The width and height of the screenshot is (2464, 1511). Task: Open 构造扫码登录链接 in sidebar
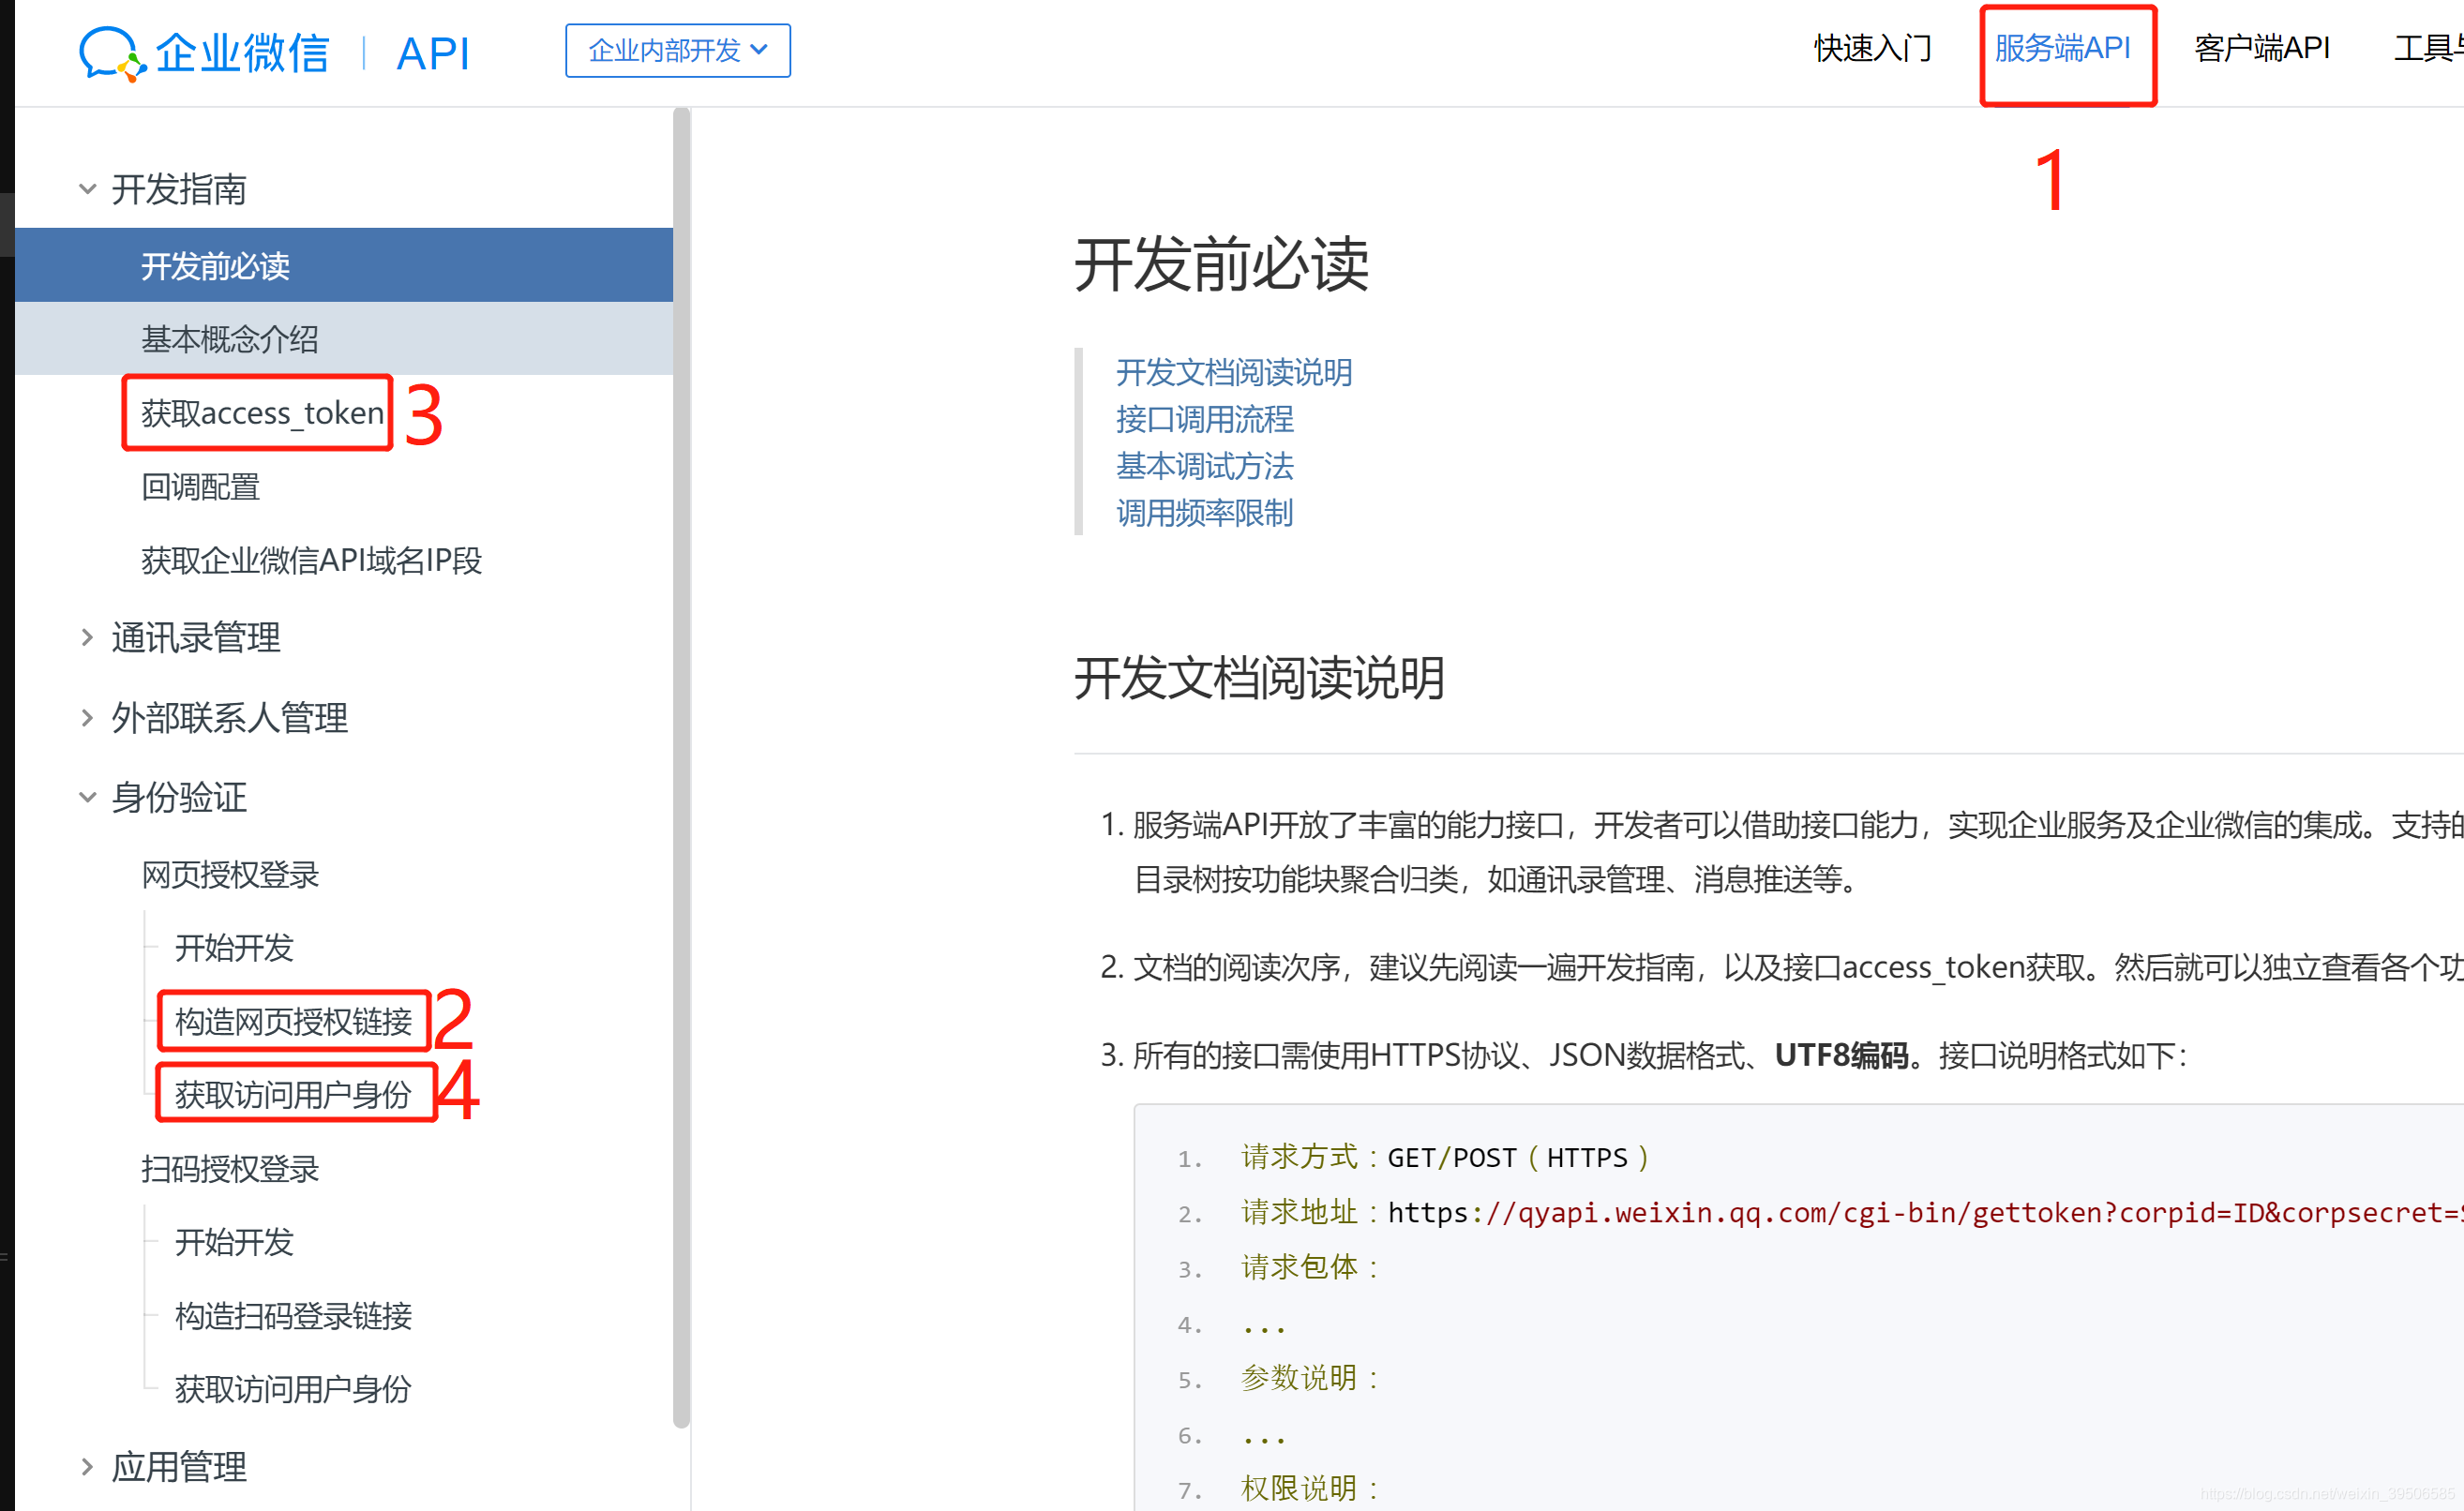(x=293, y=1315)
